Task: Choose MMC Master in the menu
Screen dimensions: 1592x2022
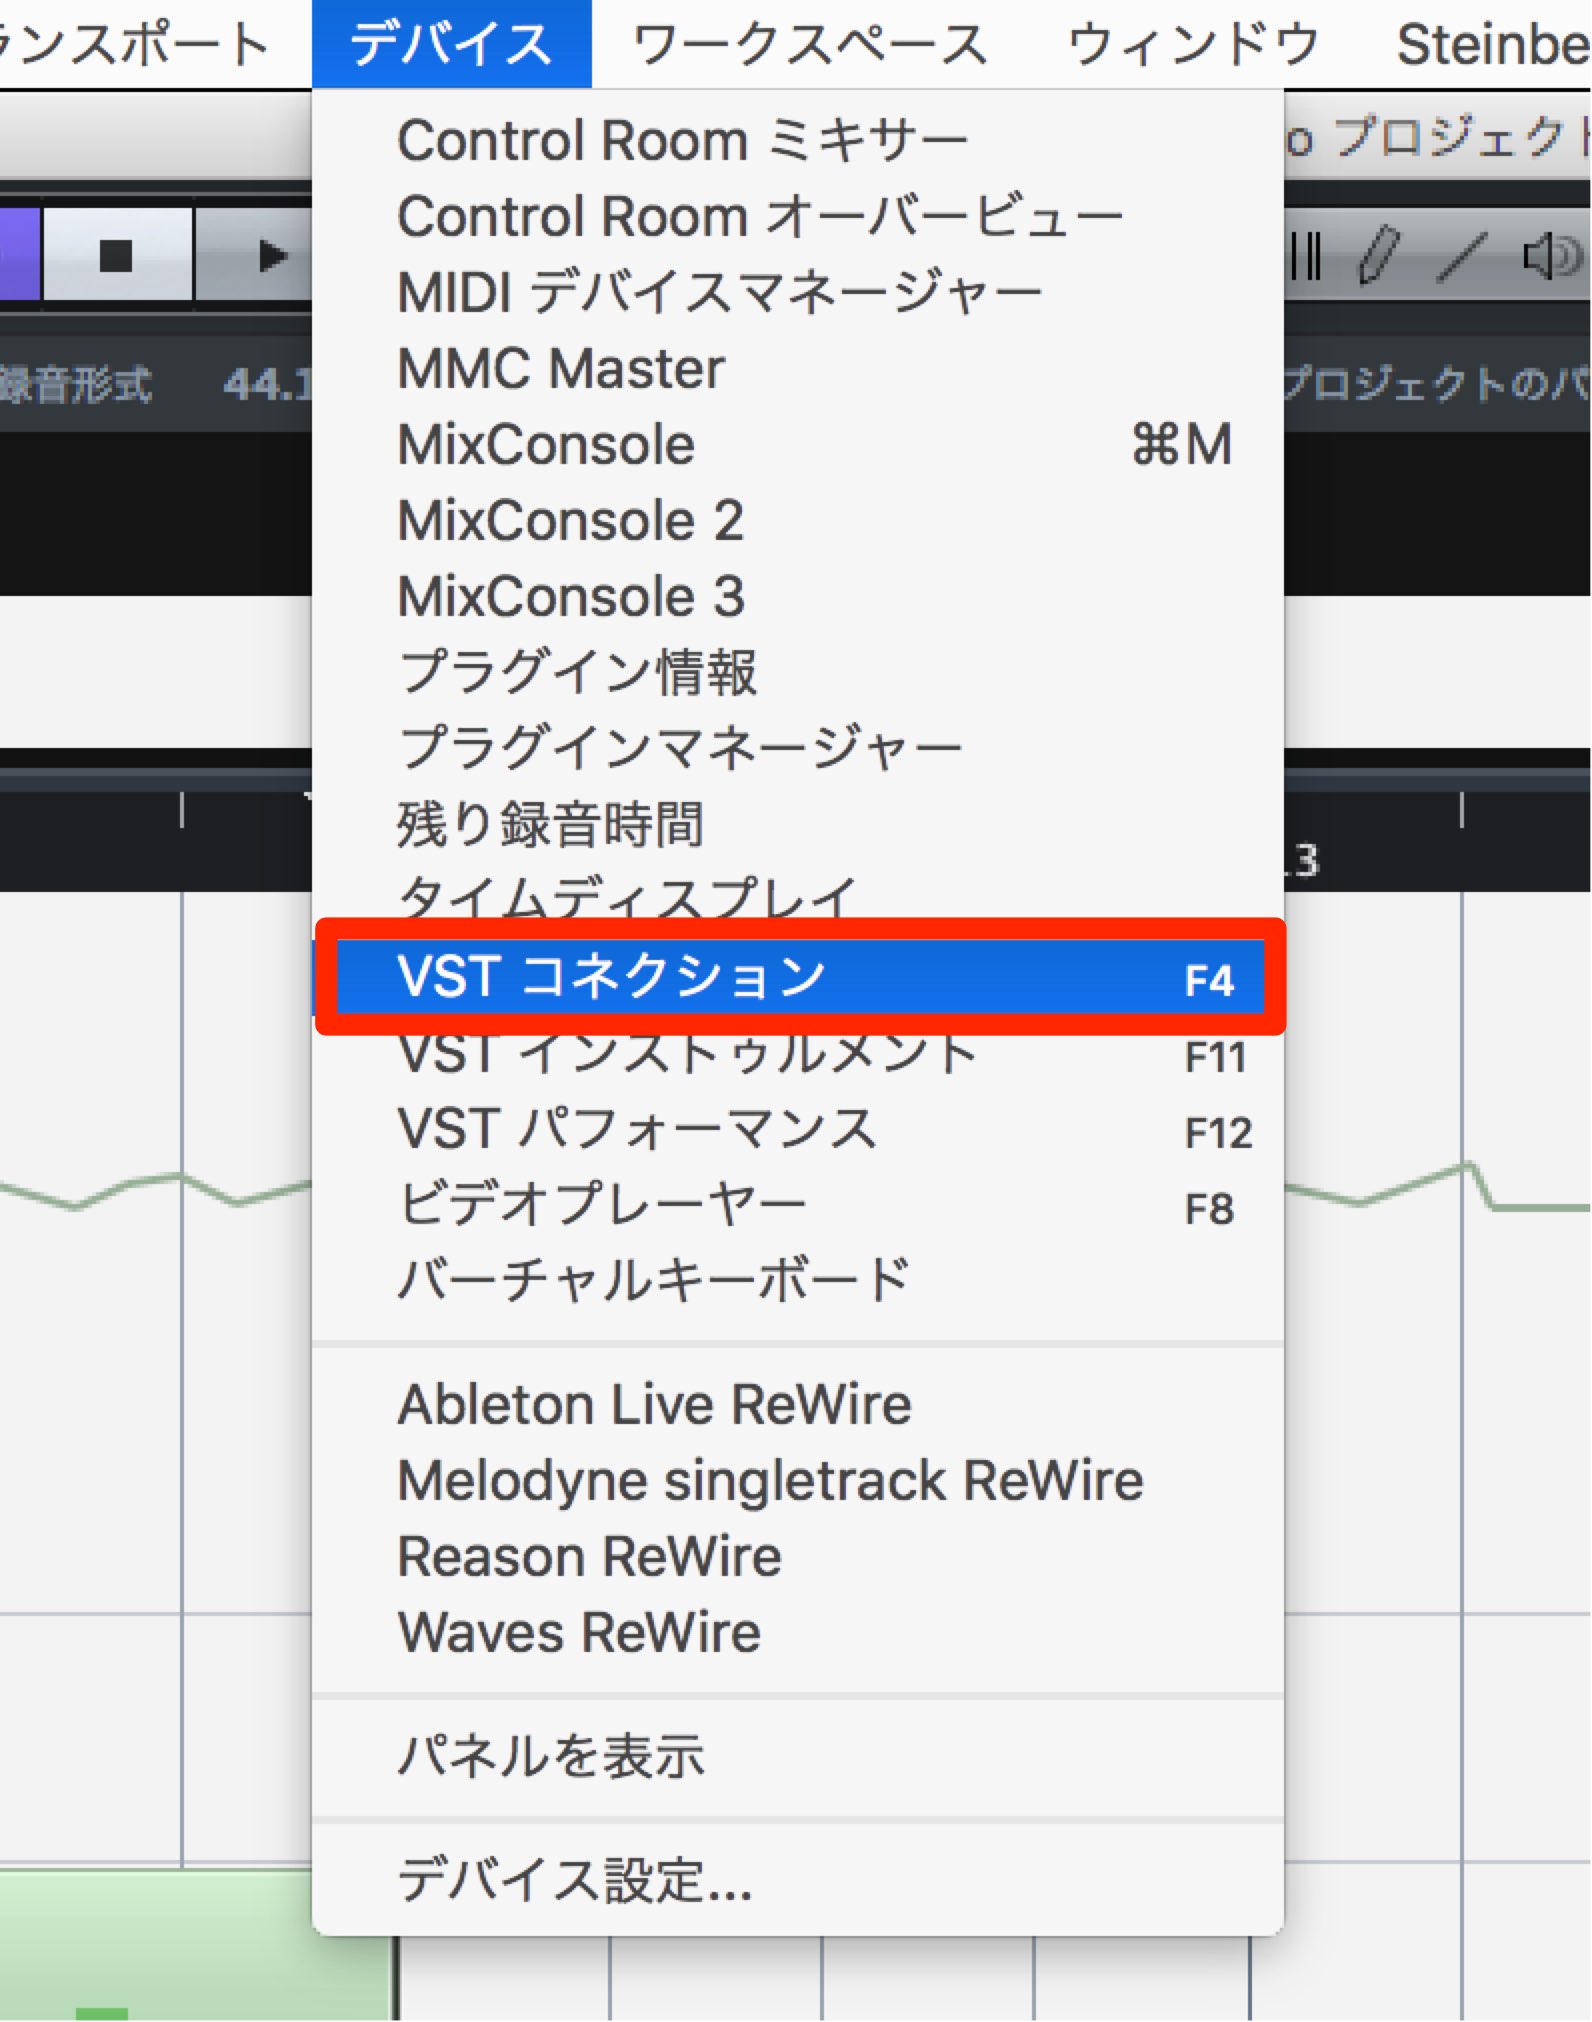Action: coord(797,368)
